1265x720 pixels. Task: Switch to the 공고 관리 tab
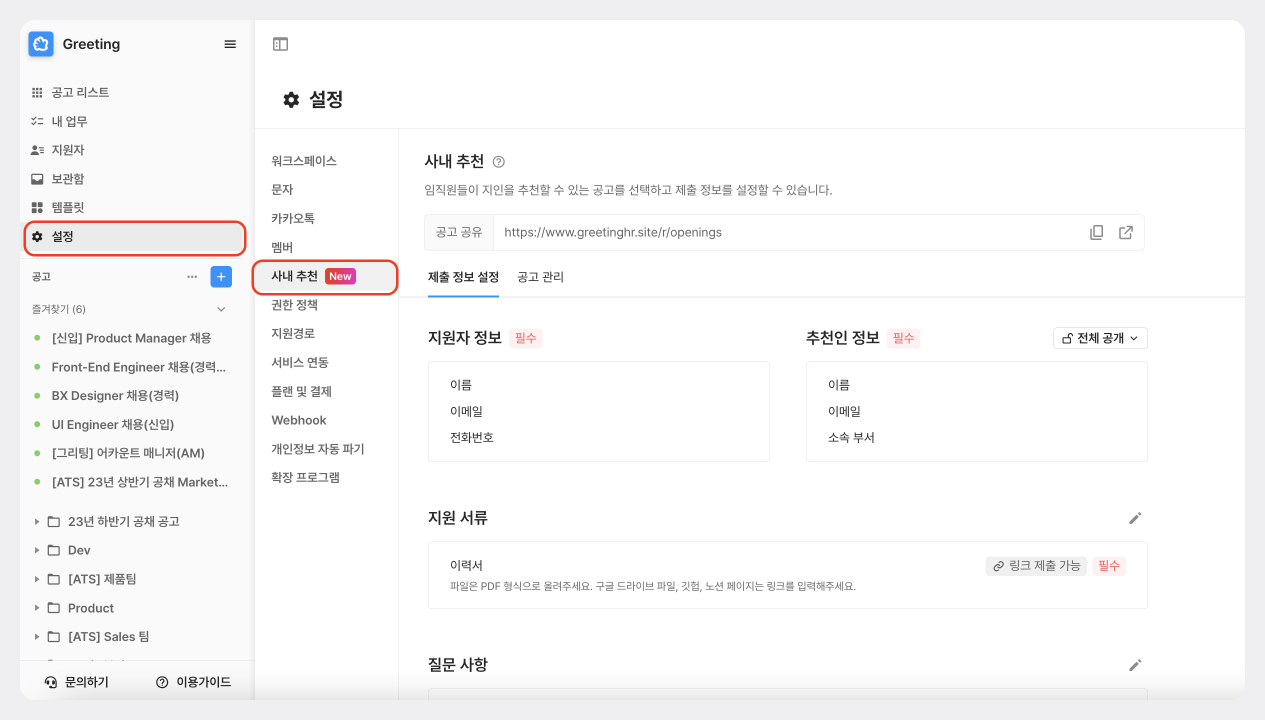(540, 277)
